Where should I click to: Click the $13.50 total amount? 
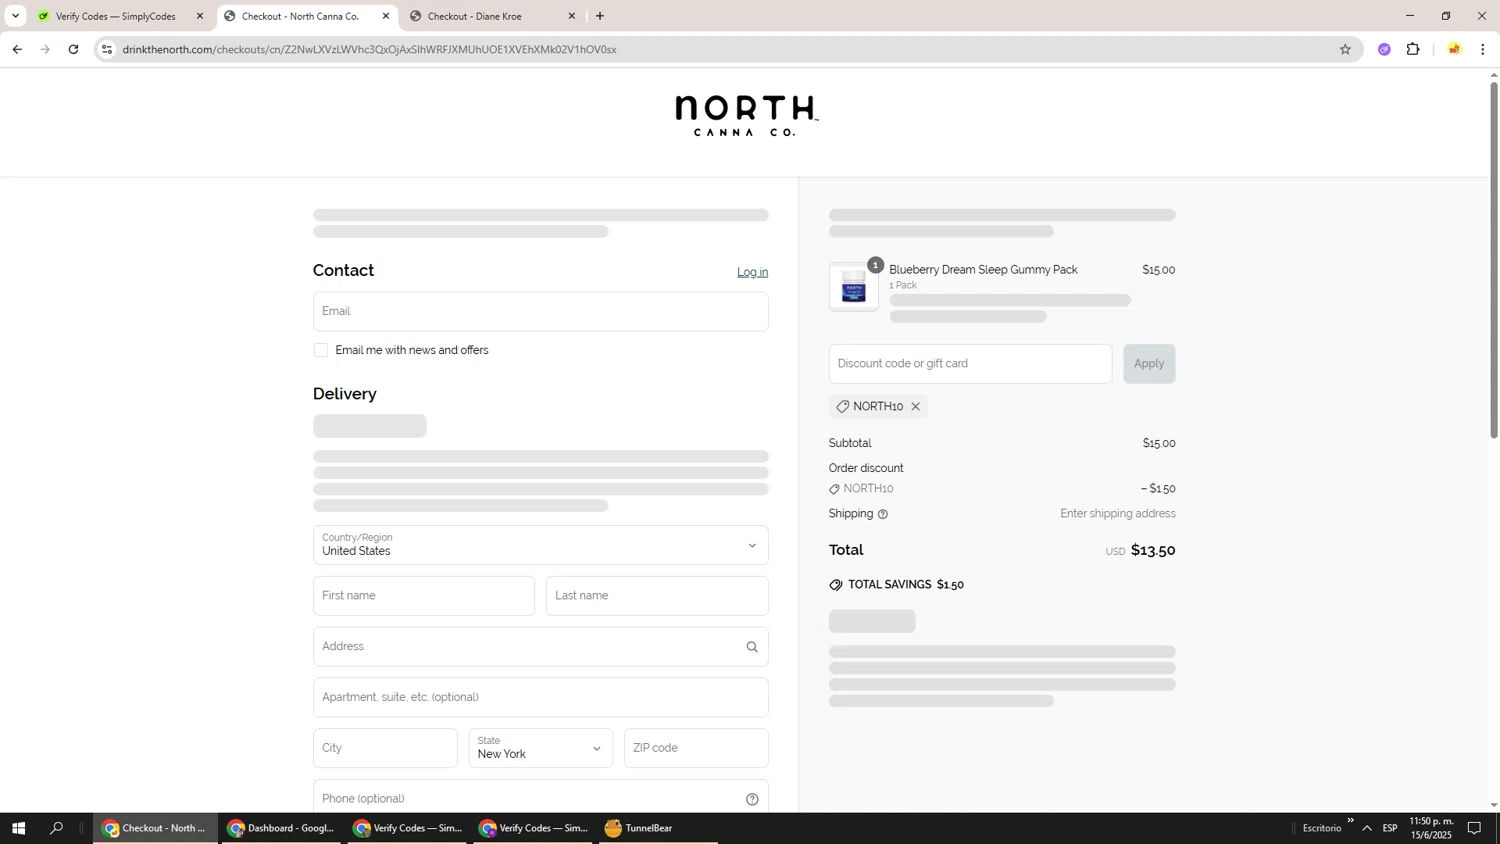[x=1153, y=550]
